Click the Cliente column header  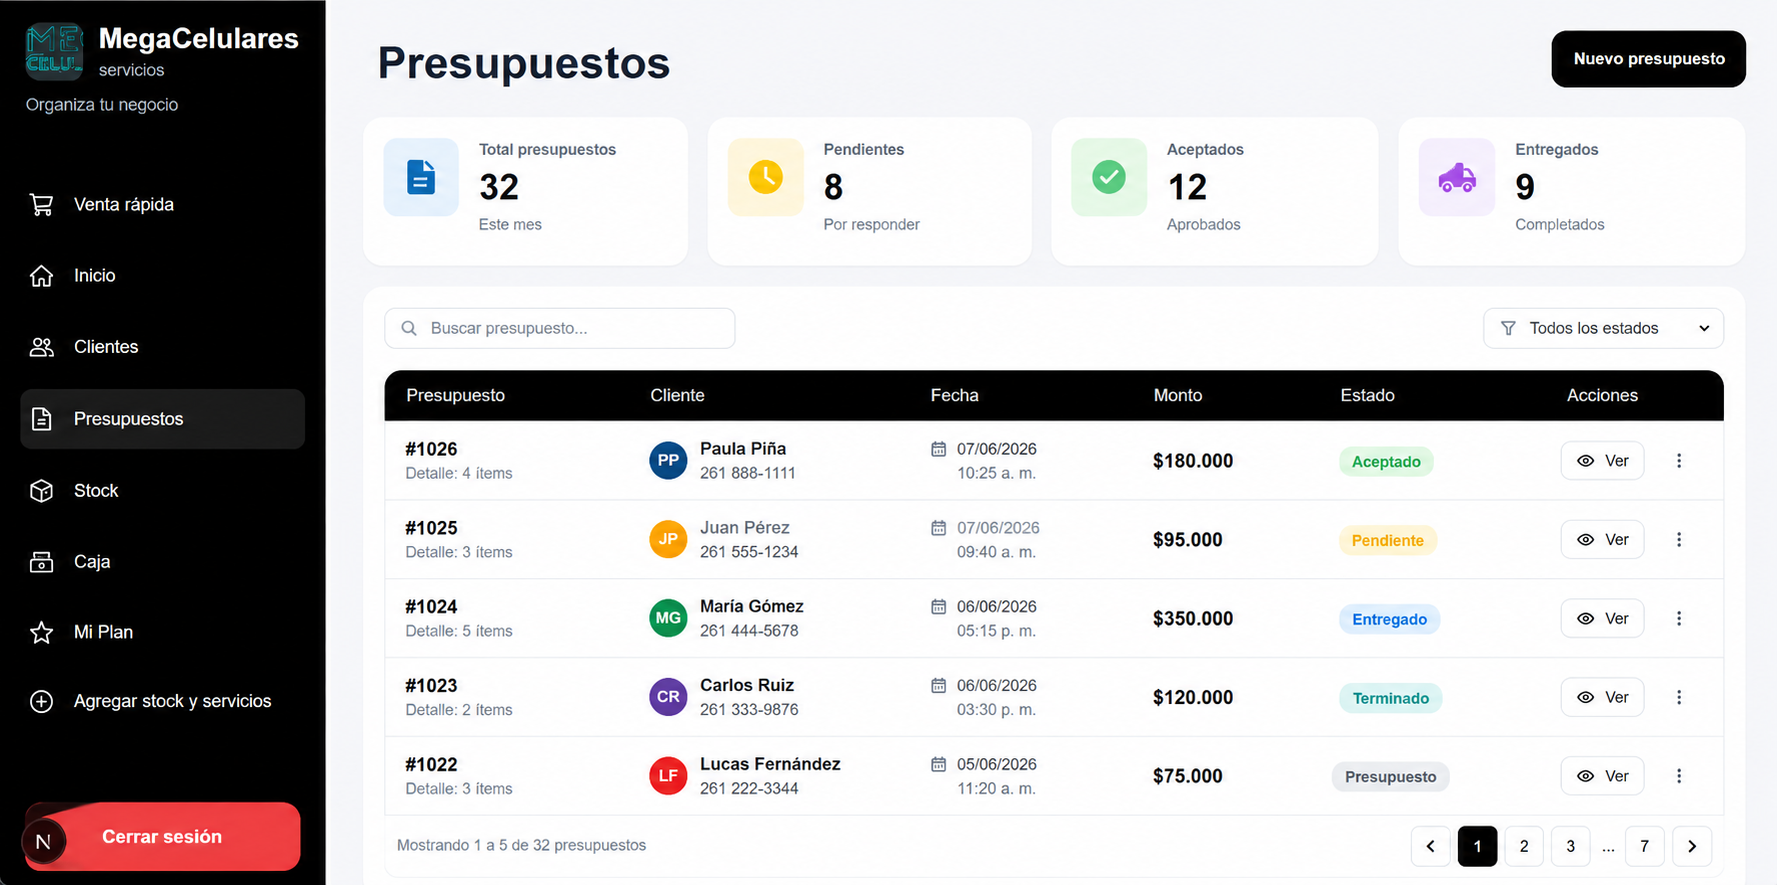click(677, 396)
